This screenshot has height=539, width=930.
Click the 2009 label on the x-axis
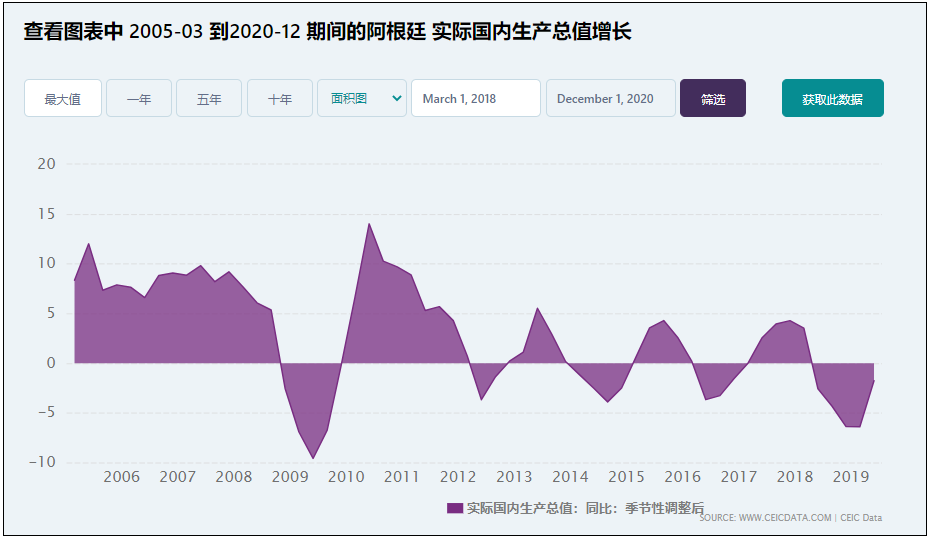pyautogui.click(x=290, y=477)
